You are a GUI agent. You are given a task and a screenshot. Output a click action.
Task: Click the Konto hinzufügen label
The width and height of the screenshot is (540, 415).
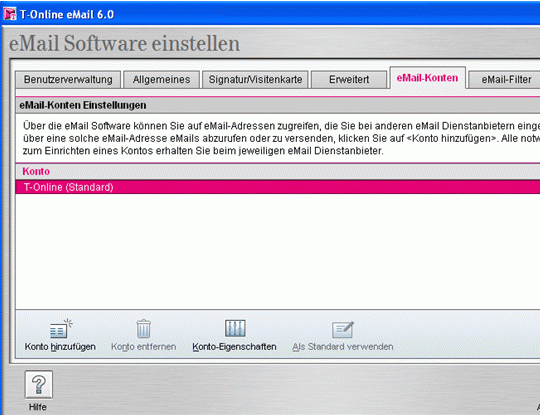tap(60, 347)
